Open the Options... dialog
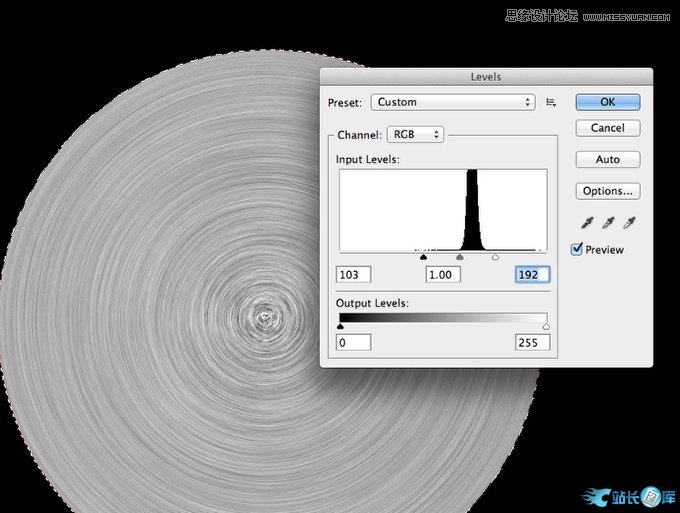Screen dimensions: 680x513 [x=607, y=191]
